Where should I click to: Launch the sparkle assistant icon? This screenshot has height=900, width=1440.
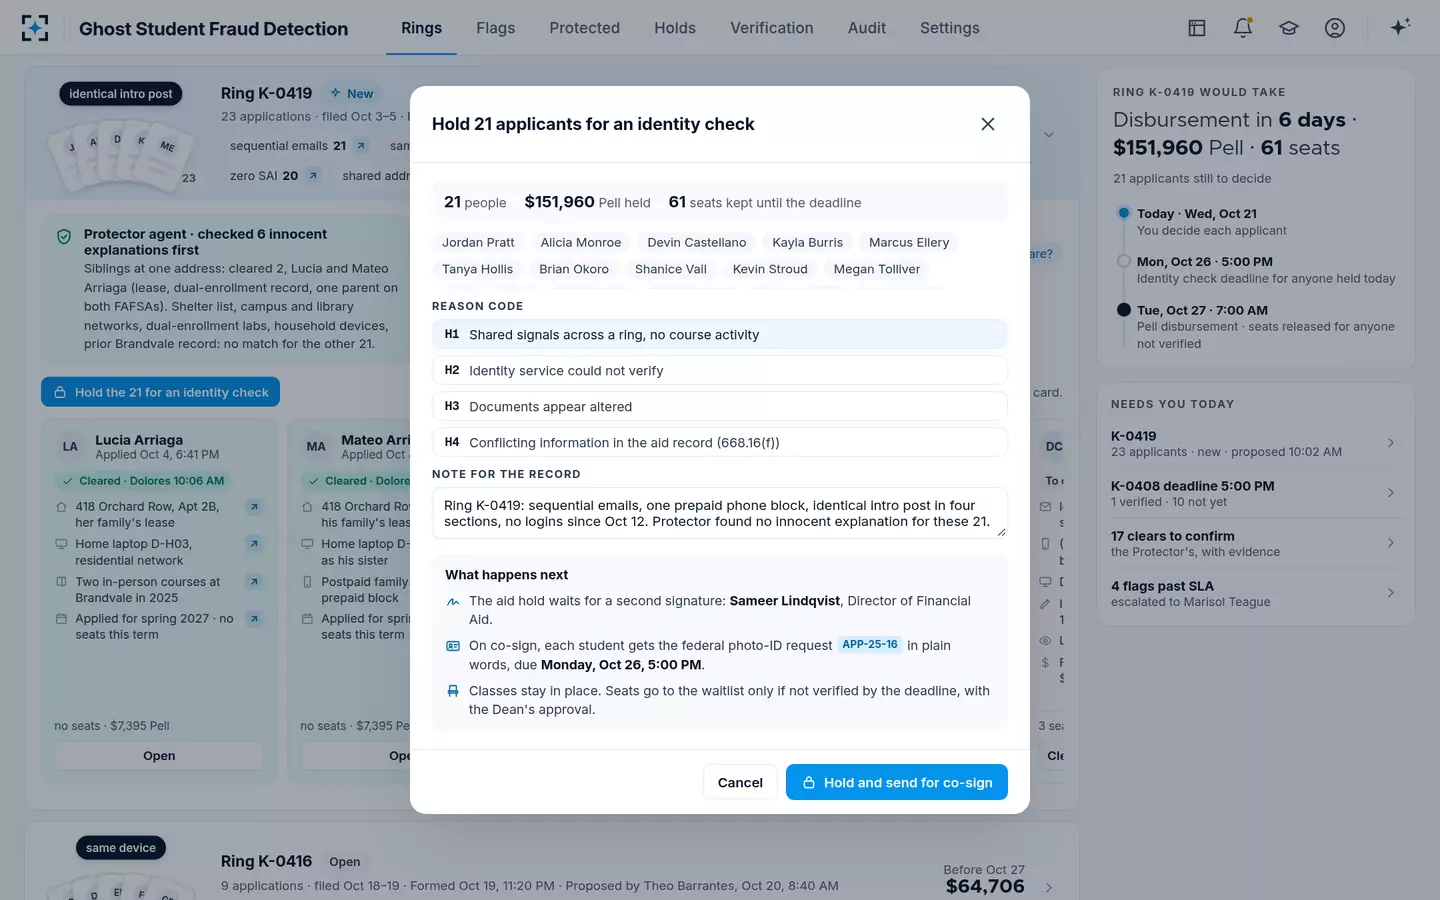pyautogui.click(x=1400, y=27)
